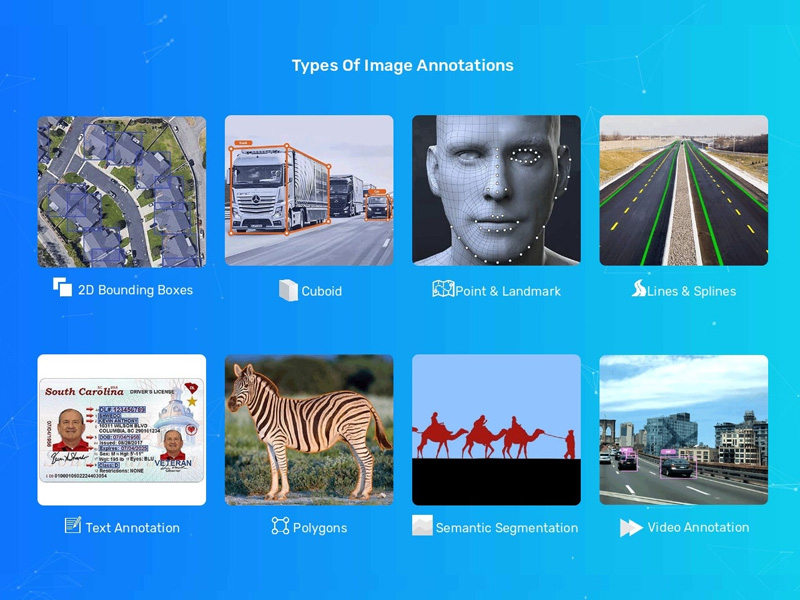Select the Point & Landmark map icon
This screenshot has width=800, height=600.
tap(443, 289)
